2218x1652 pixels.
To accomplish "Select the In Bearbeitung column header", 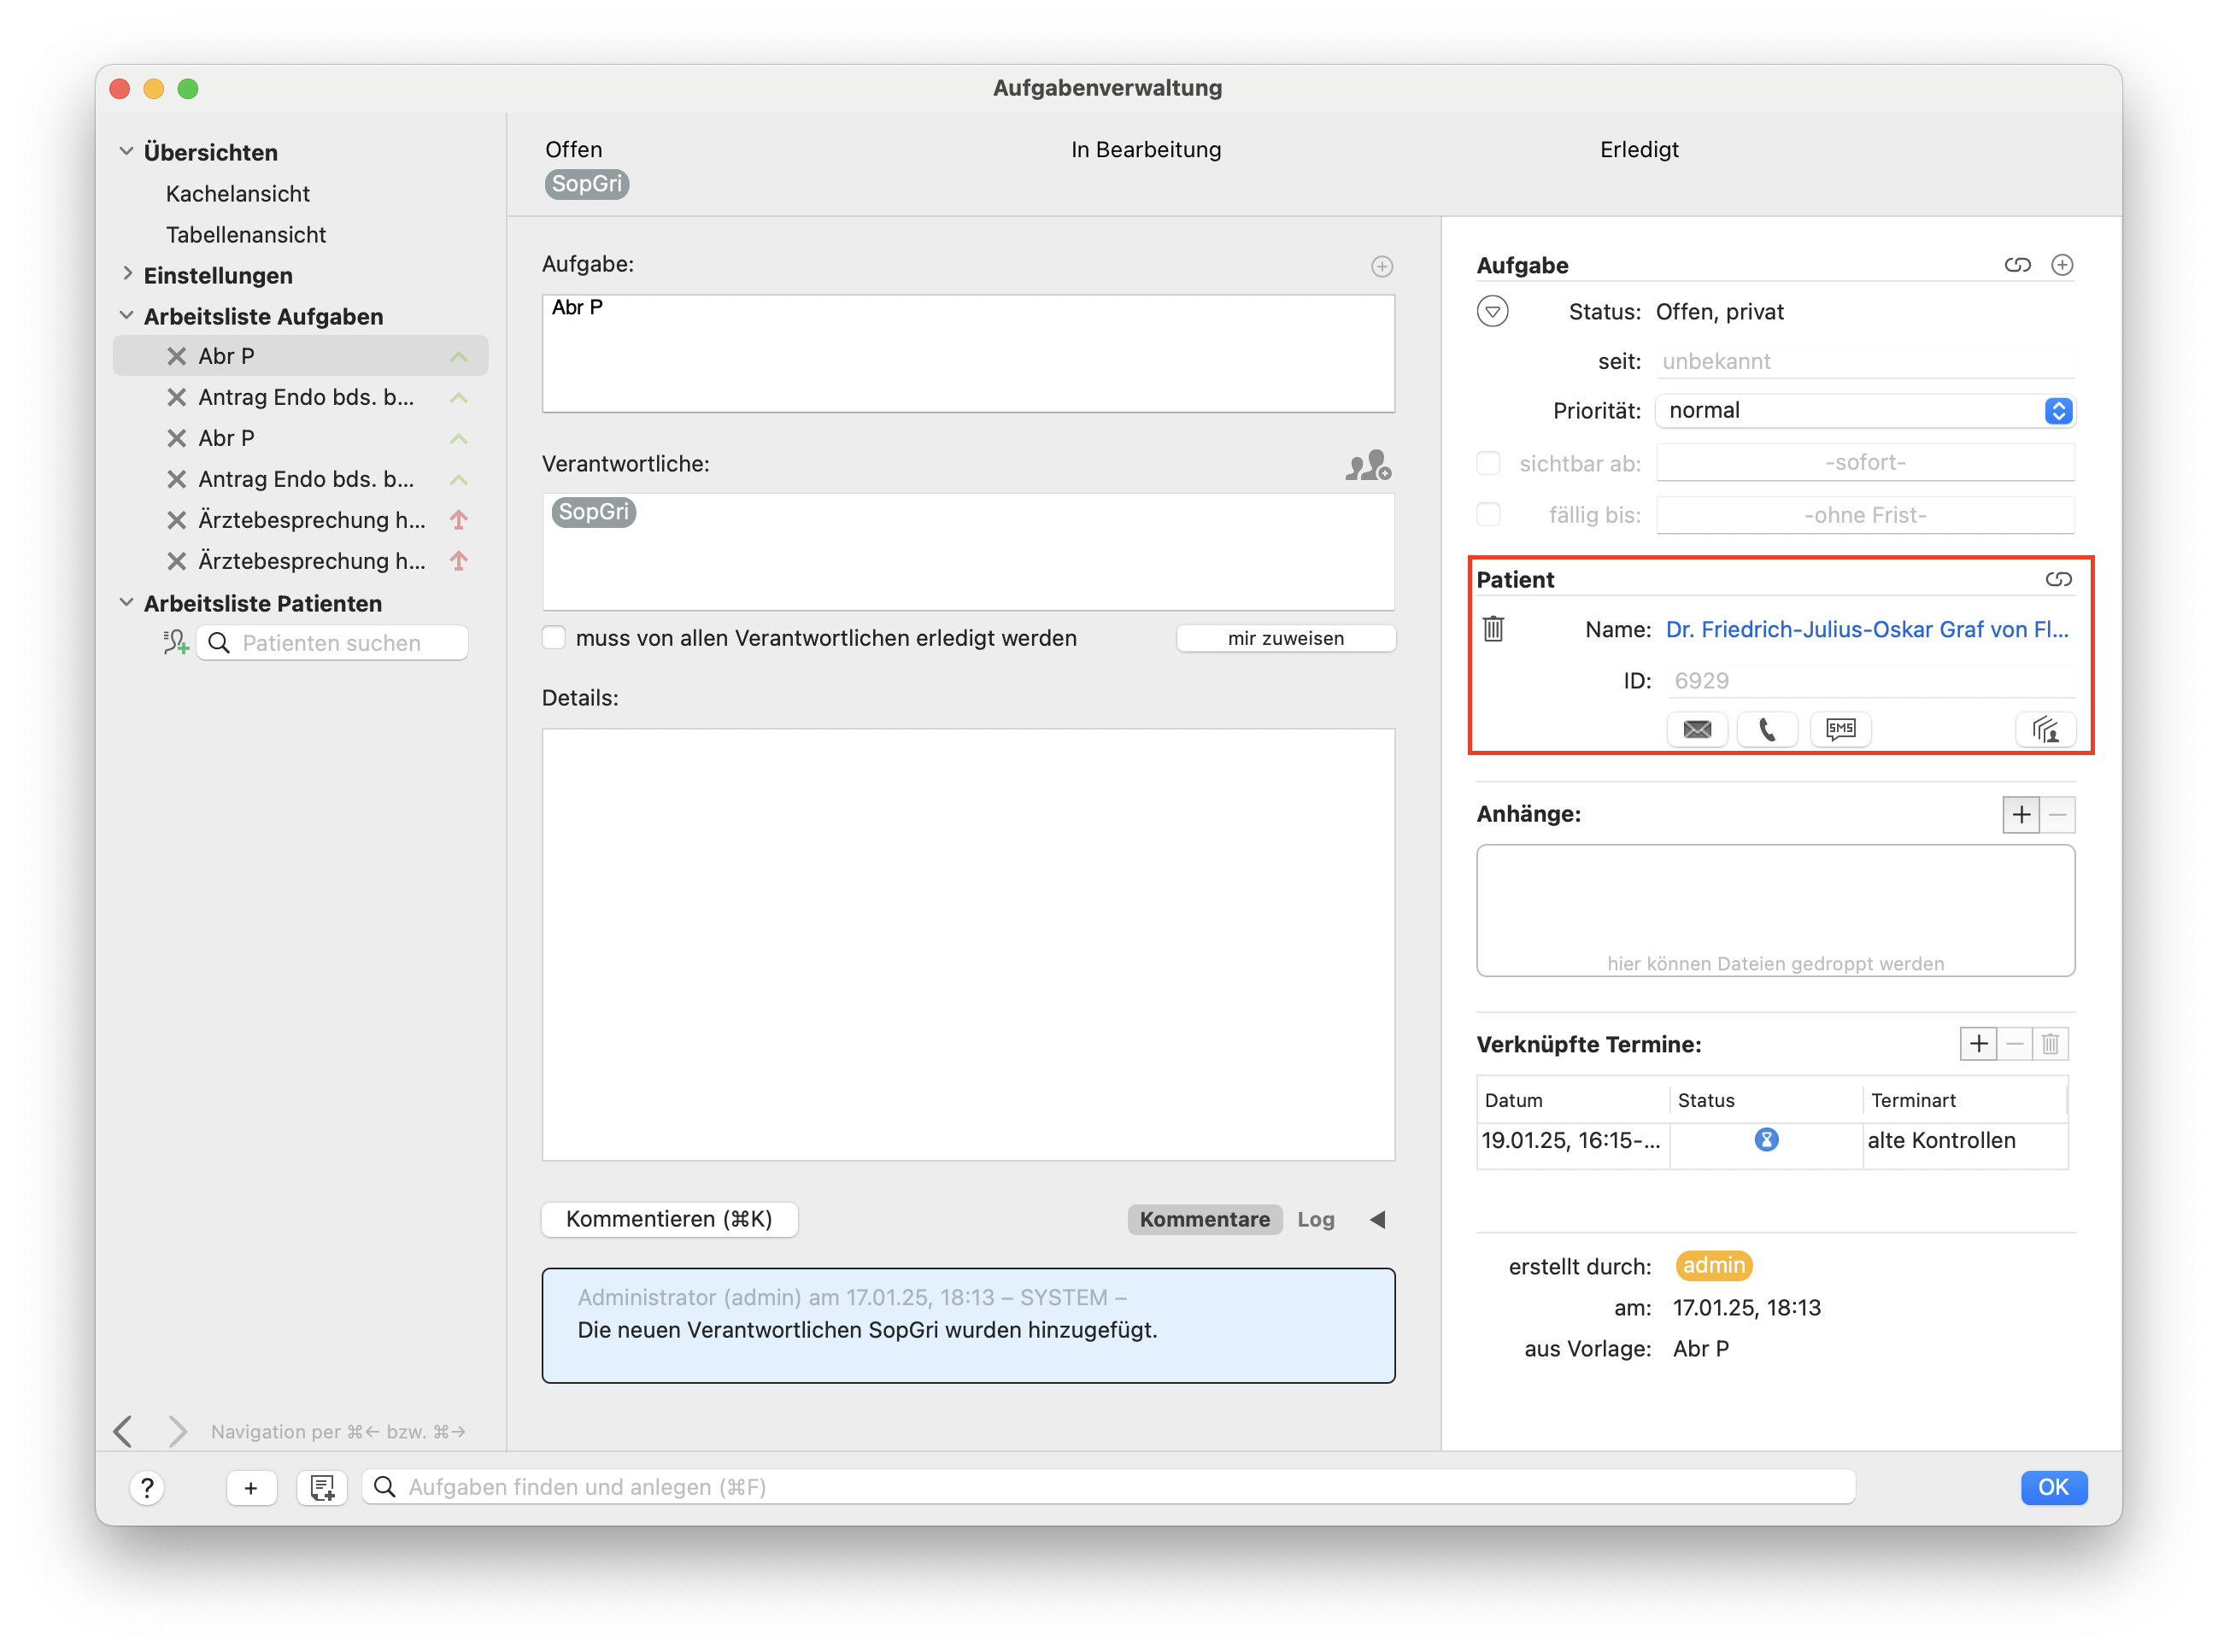I will coord(1145,150).
